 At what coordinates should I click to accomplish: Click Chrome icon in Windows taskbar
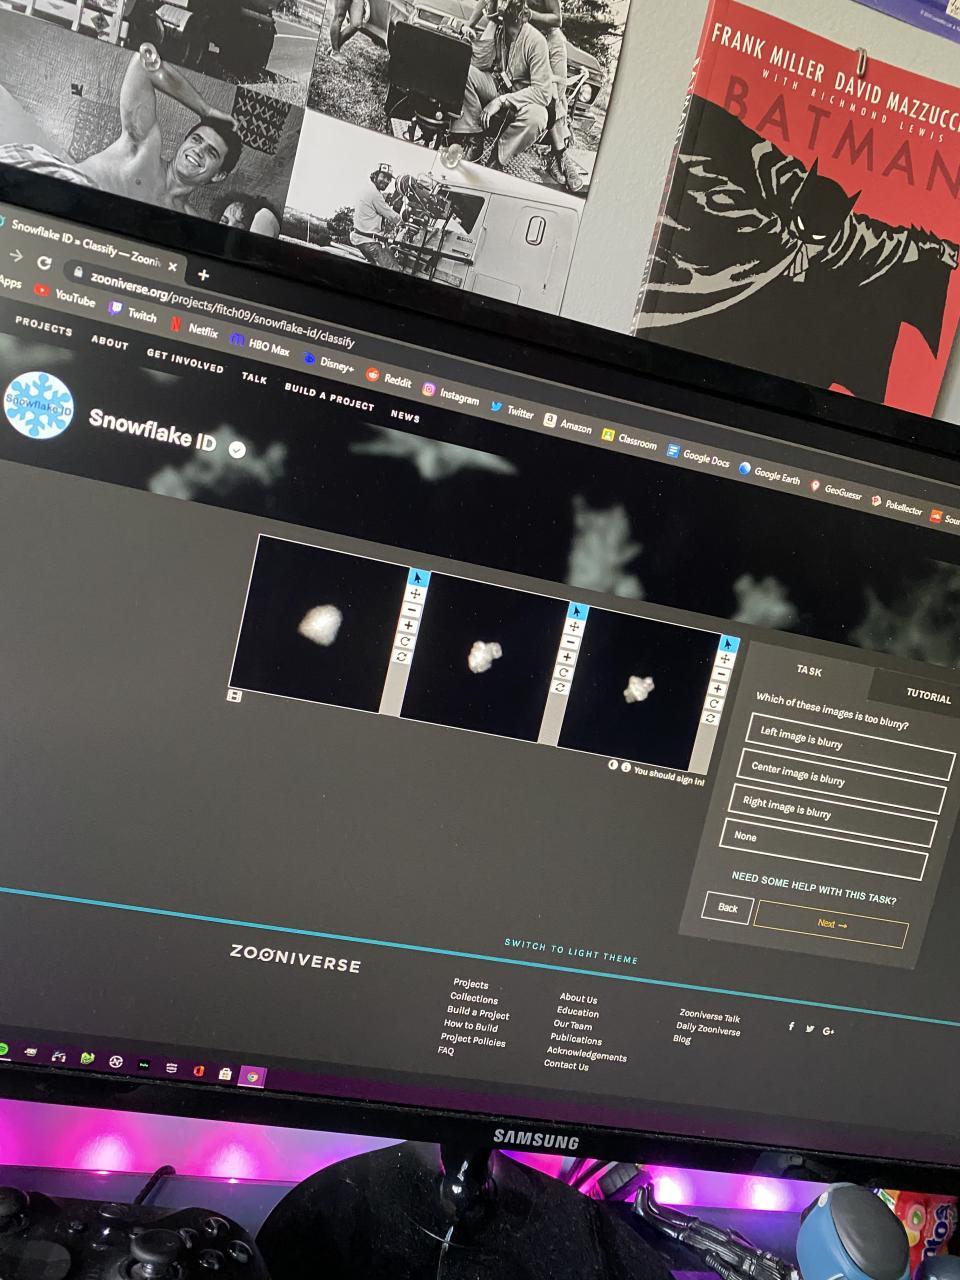point(254,1077)
